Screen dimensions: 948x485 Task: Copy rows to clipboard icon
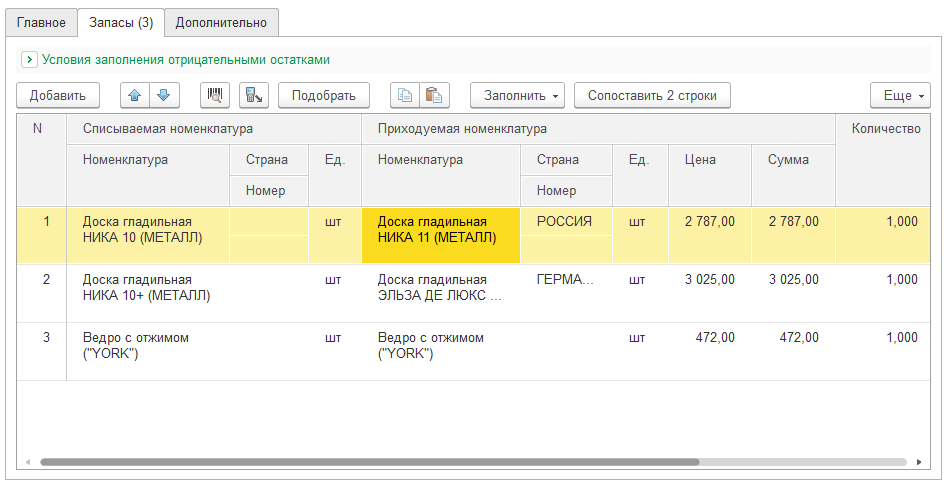pyautogui.click(x=405, y=96)
